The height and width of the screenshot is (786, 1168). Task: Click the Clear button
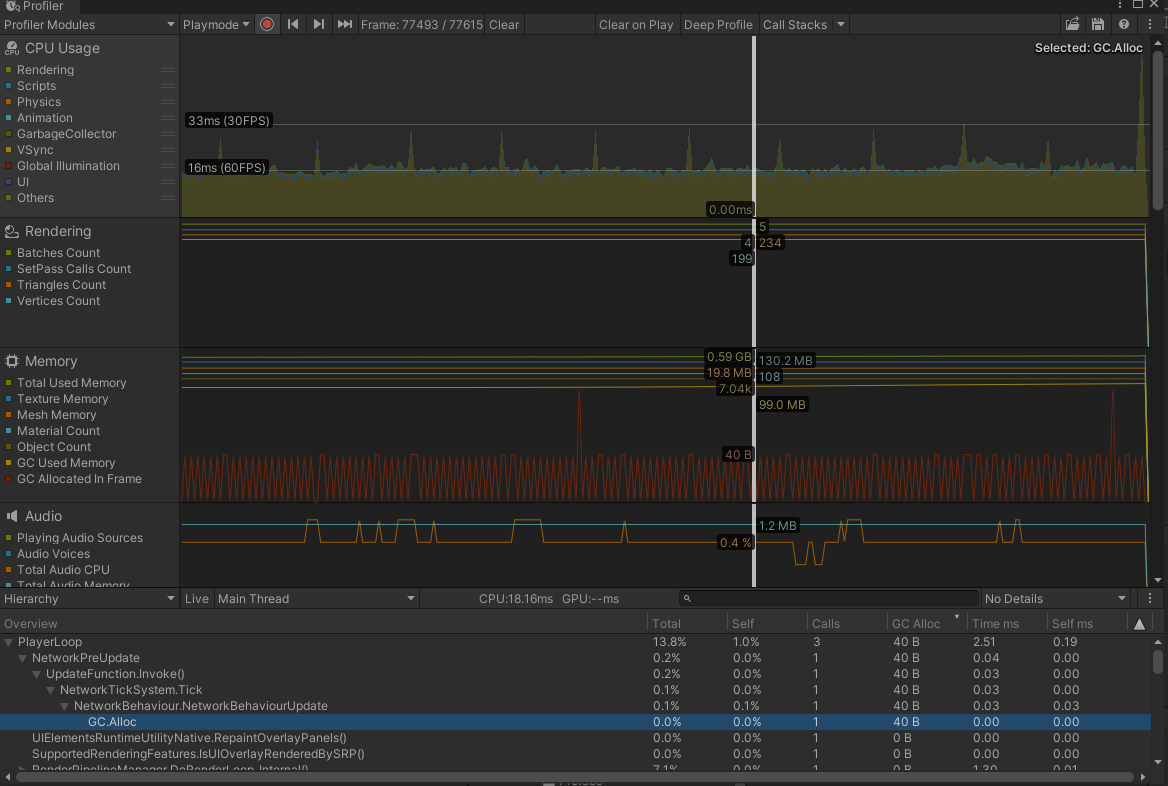coord(504,25)
